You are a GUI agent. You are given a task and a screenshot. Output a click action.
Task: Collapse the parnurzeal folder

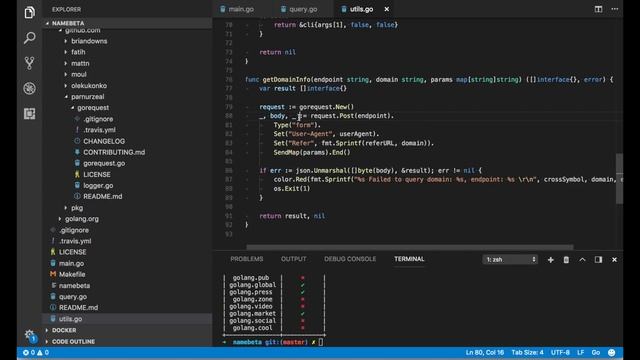(87, 97)
